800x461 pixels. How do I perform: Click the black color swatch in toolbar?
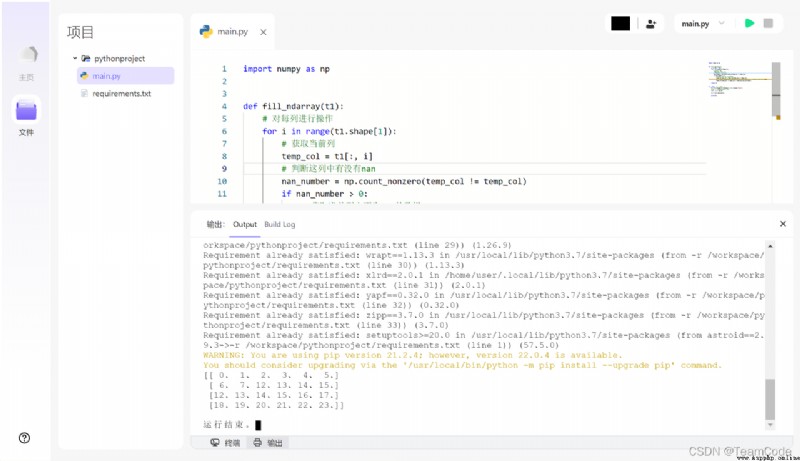click(x=620, y=23)
